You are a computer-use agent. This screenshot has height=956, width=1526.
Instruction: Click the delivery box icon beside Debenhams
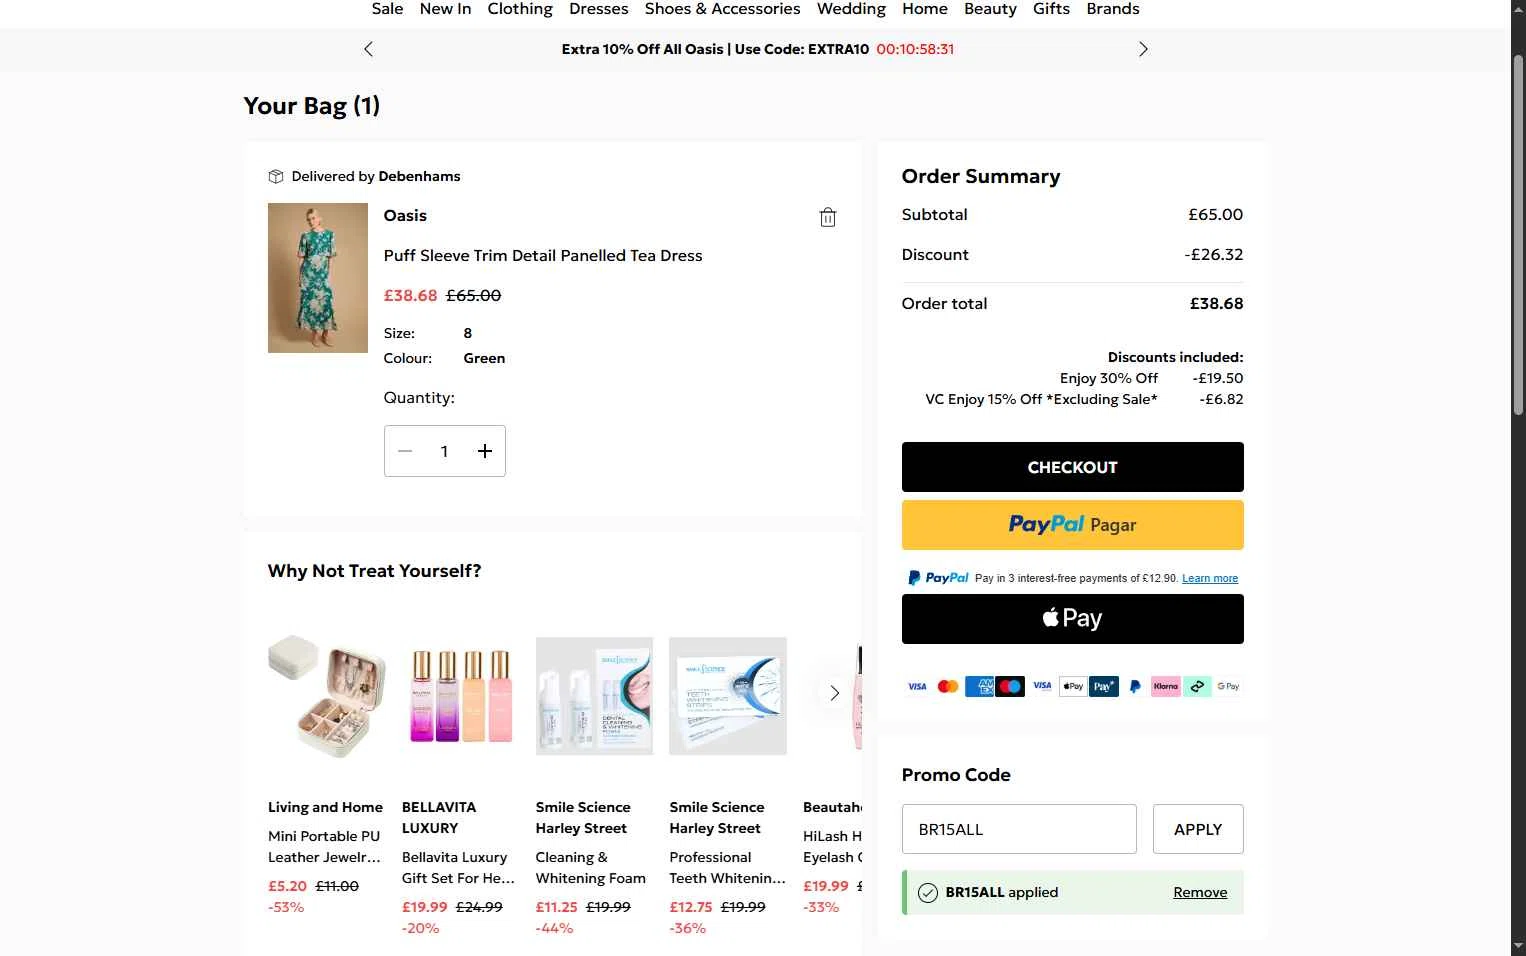tap(276, 177)
